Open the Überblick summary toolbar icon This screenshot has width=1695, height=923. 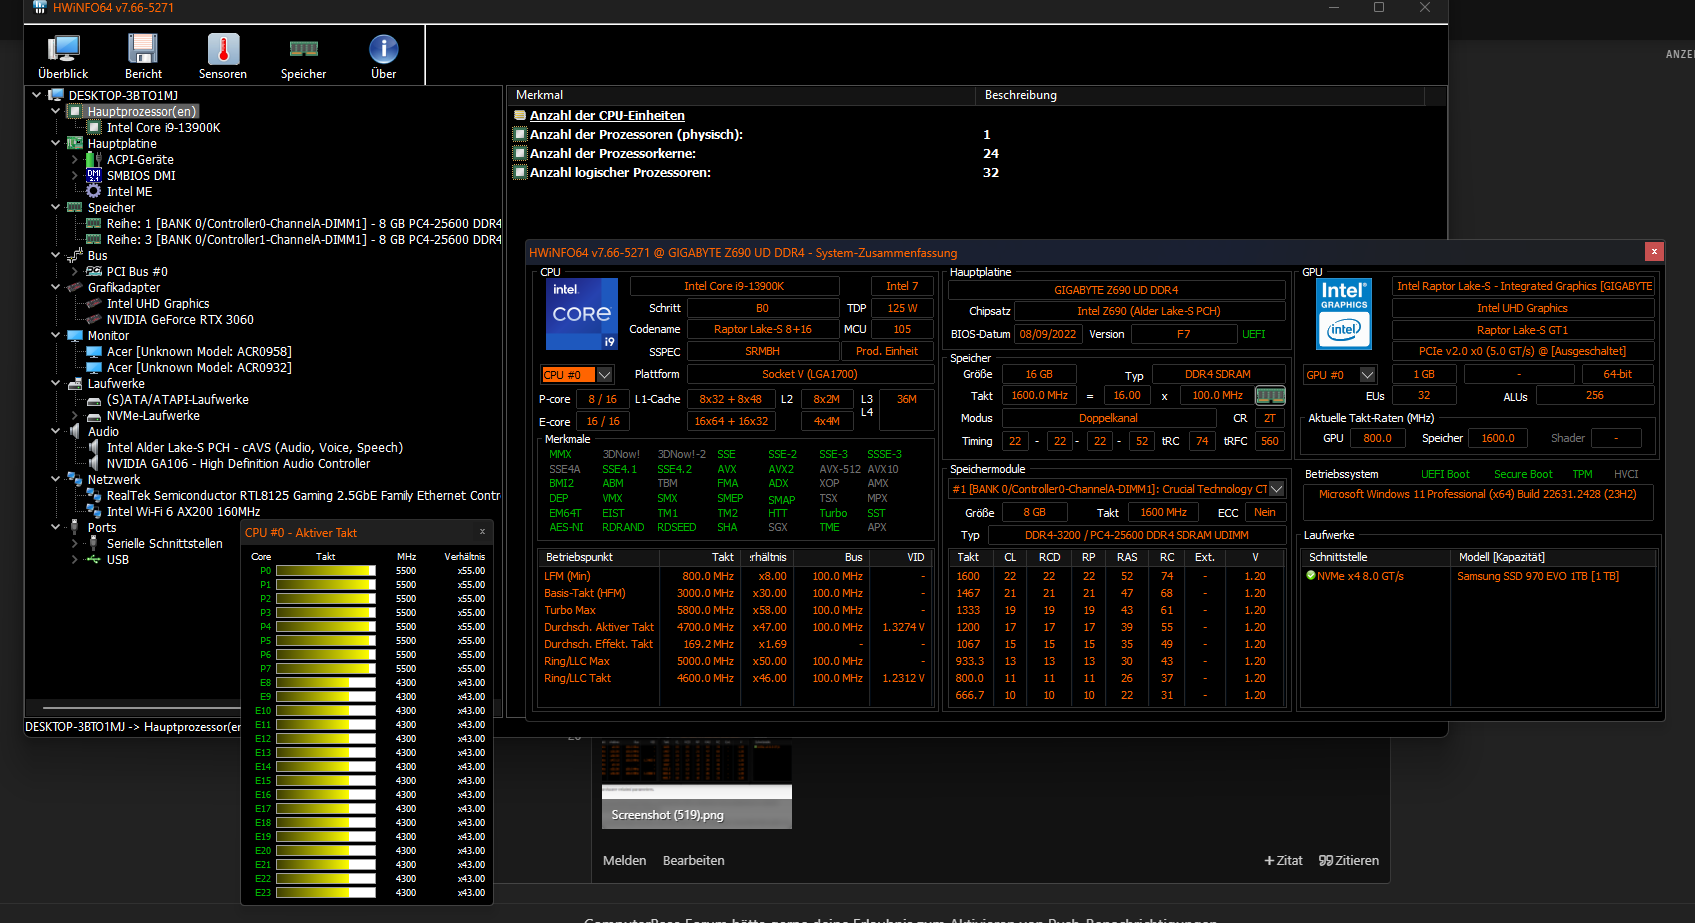click(63, 57)
